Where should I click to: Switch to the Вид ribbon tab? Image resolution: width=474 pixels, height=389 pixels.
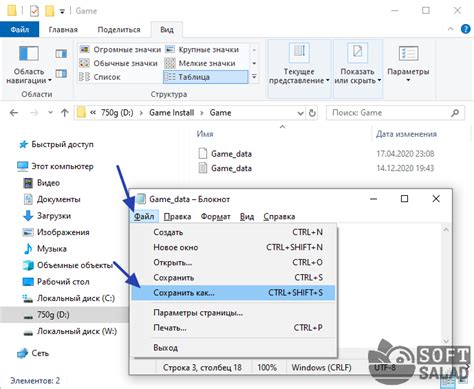(167, 29)
